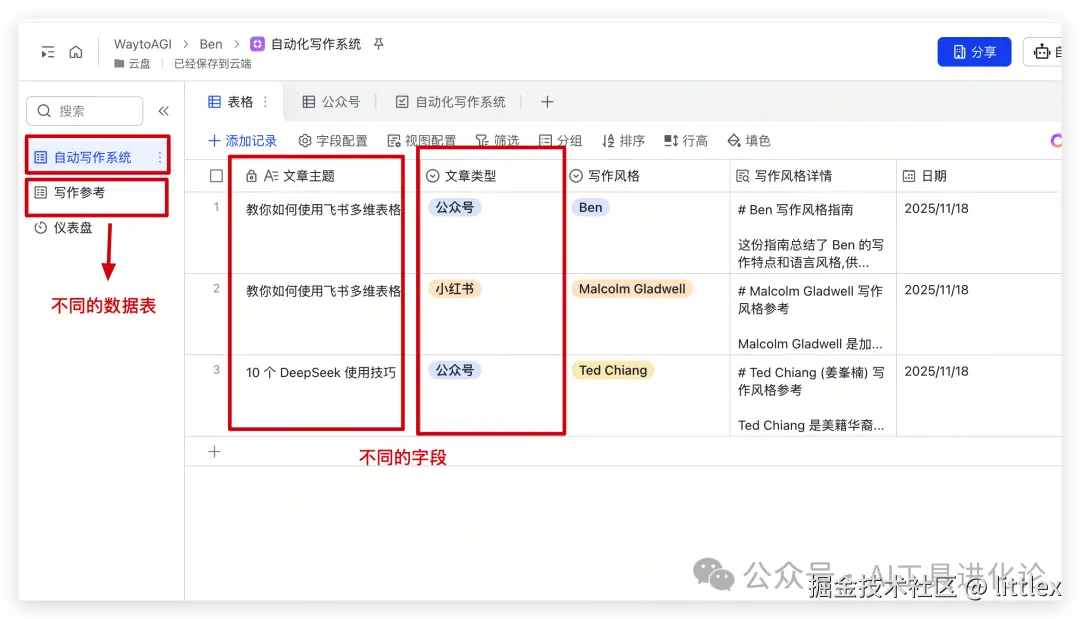Open the 分组 grouping options
The height and width of the screenshot is (619, 1080).
coord(560,140)
